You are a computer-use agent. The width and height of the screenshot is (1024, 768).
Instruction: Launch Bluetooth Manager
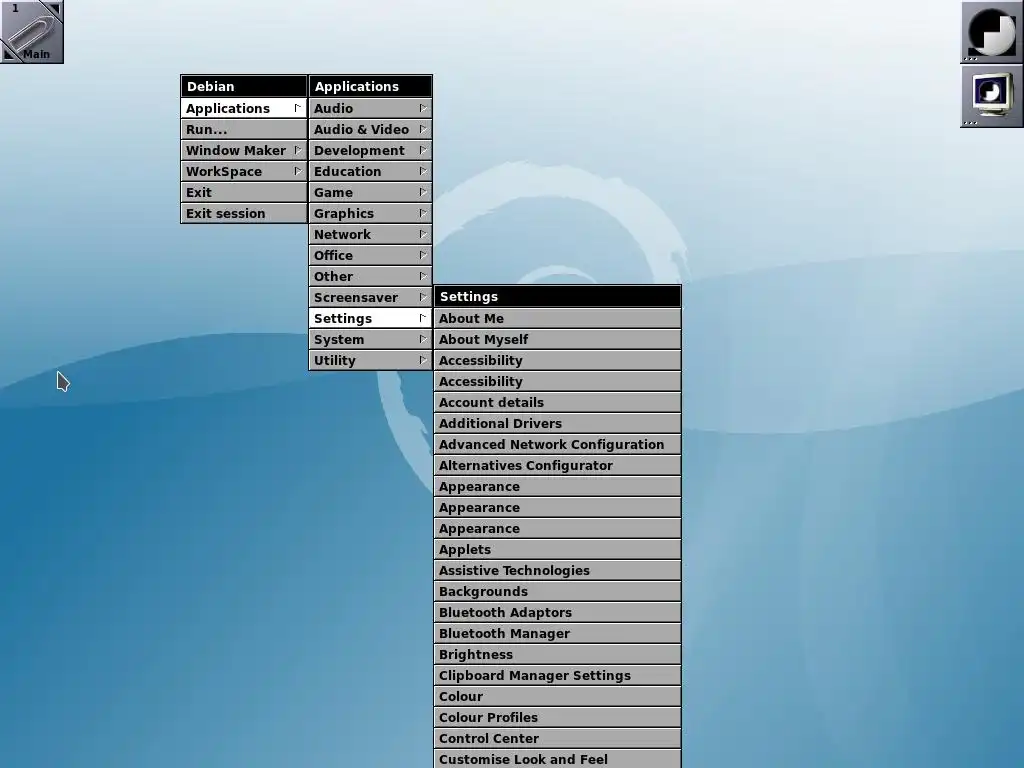pos(558,633)
